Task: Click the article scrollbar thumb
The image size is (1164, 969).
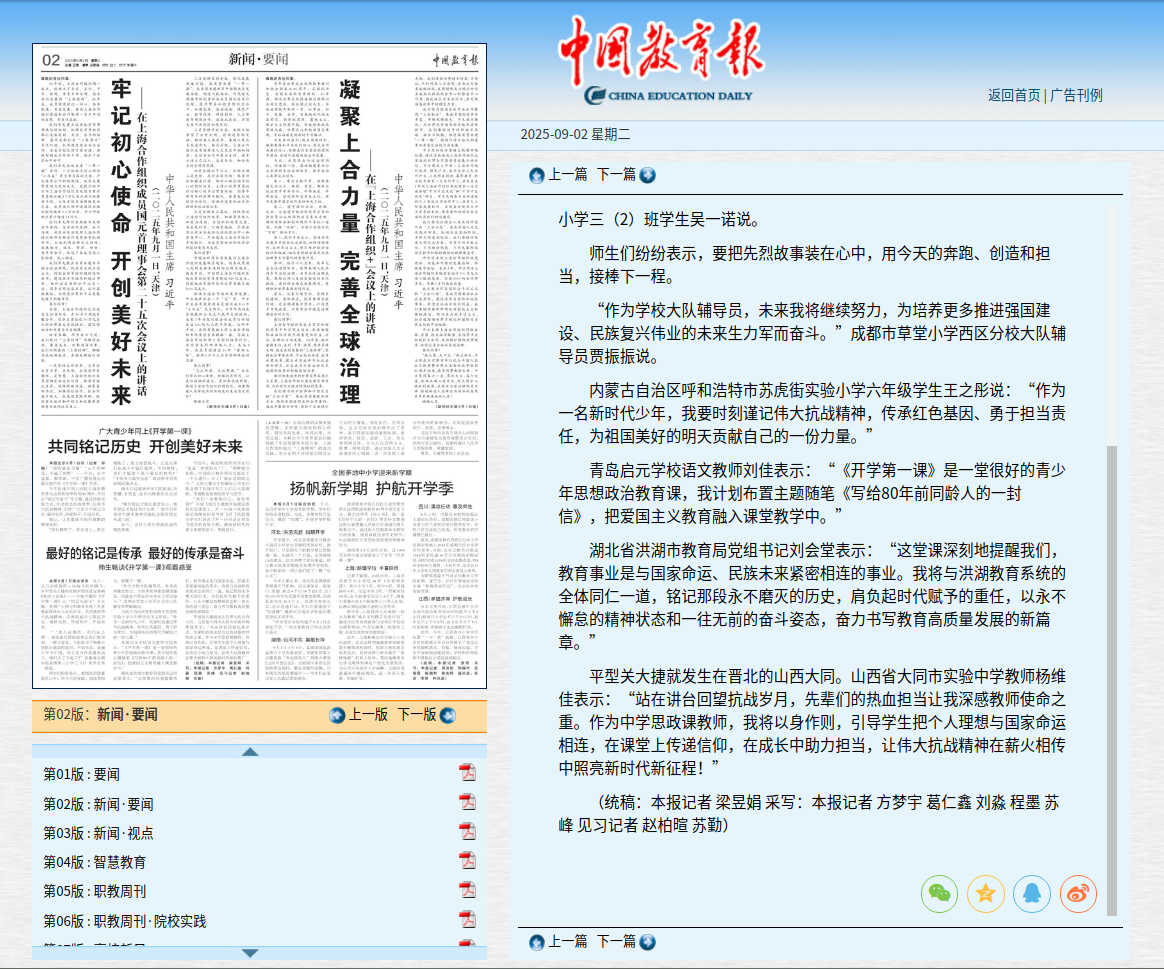Action: pos(1111,680)
